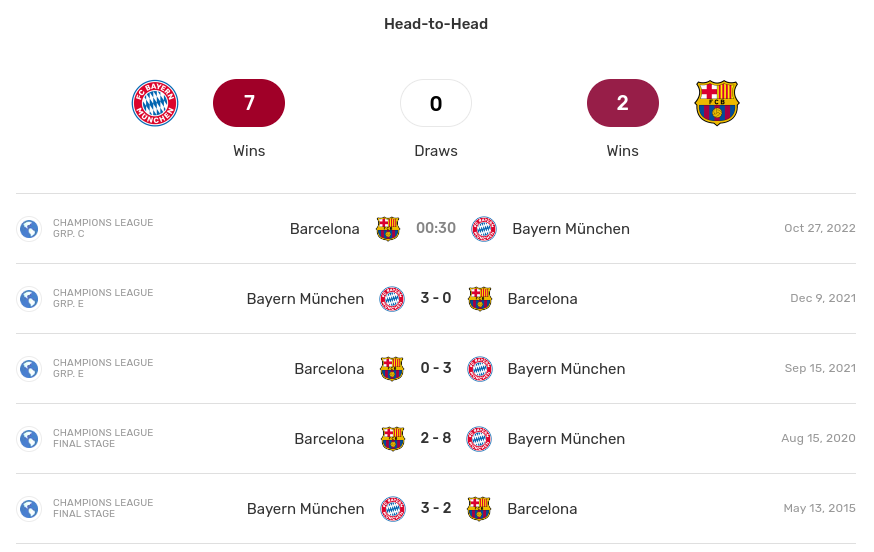The height and width of the screenshot is (552, 874).
Task: Open the 00:30 upcoming match time
Action: point(436,228)
